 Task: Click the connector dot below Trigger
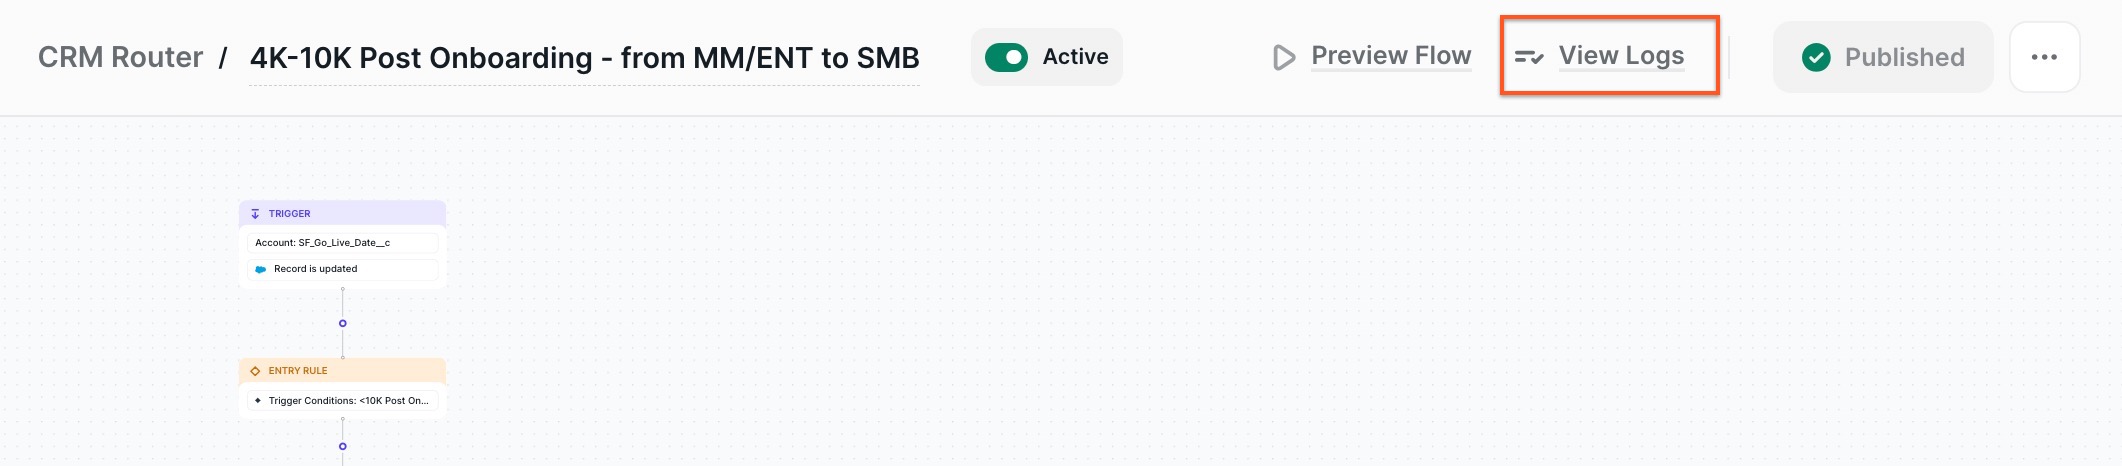(x=342, y=323)
